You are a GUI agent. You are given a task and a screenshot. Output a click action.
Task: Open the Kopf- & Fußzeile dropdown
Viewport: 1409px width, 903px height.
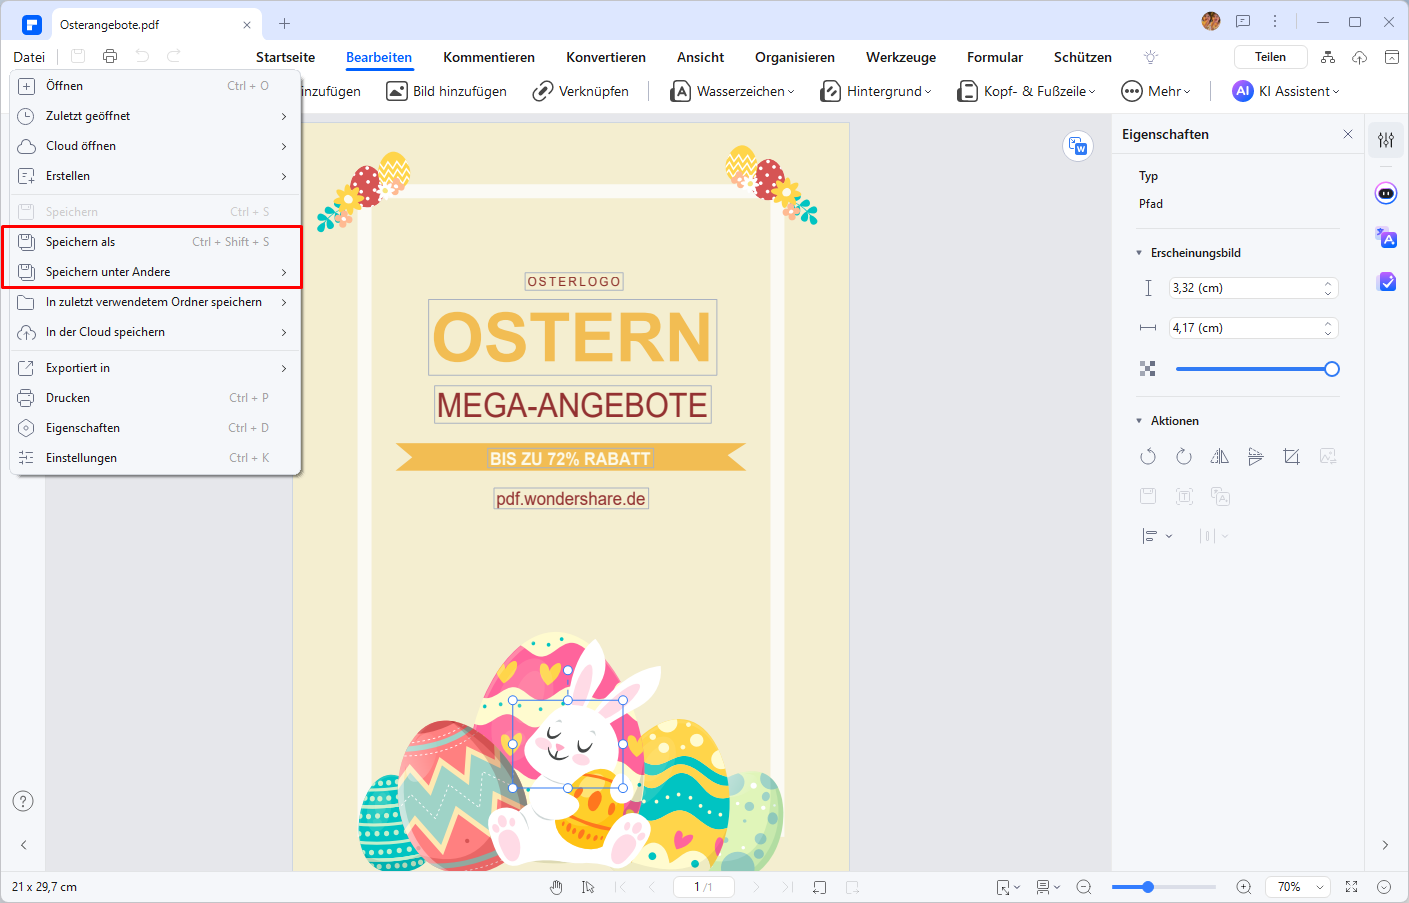click(1027, 91)
